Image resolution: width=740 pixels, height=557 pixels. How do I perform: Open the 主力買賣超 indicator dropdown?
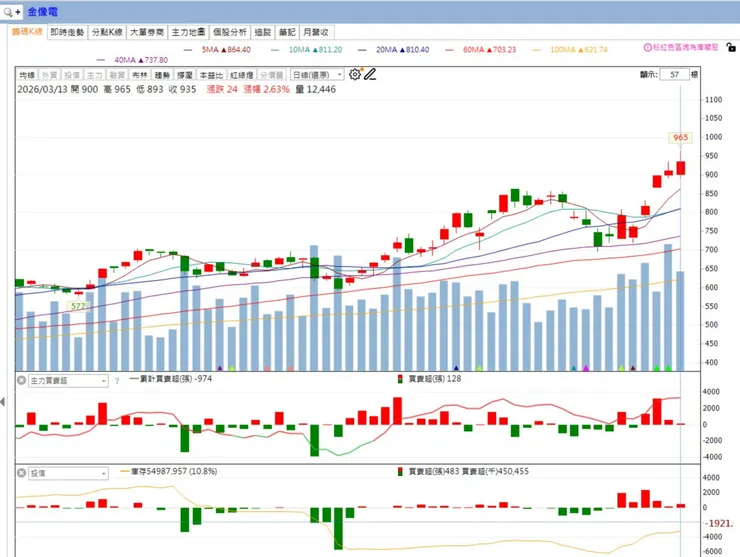(x=68, y=380)
